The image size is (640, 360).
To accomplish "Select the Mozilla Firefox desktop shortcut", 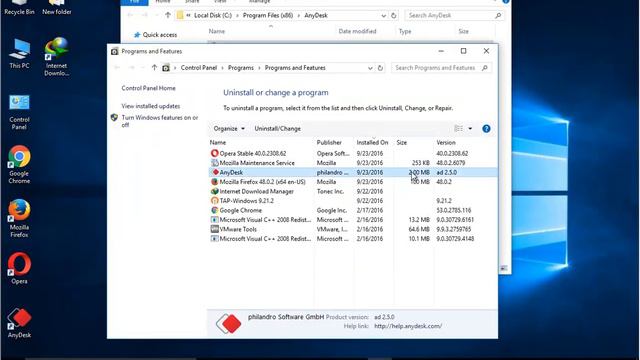I will 19,218.
